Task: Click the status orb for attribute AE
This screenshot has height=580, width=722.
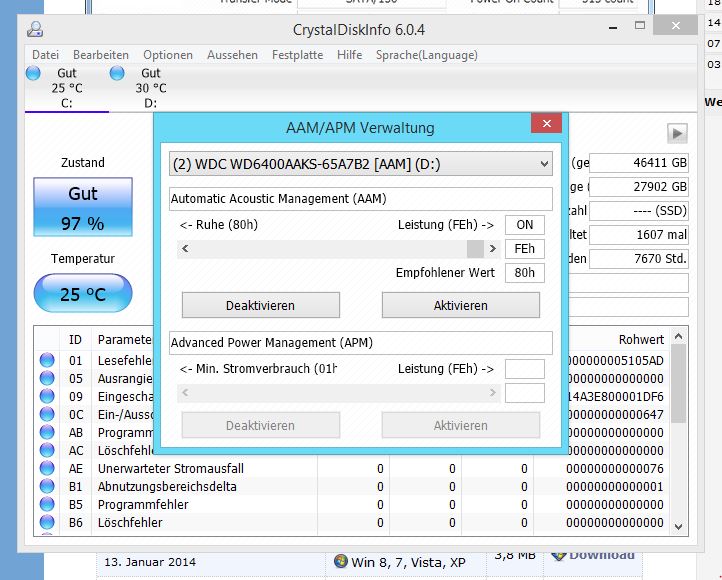Action: 47,468
